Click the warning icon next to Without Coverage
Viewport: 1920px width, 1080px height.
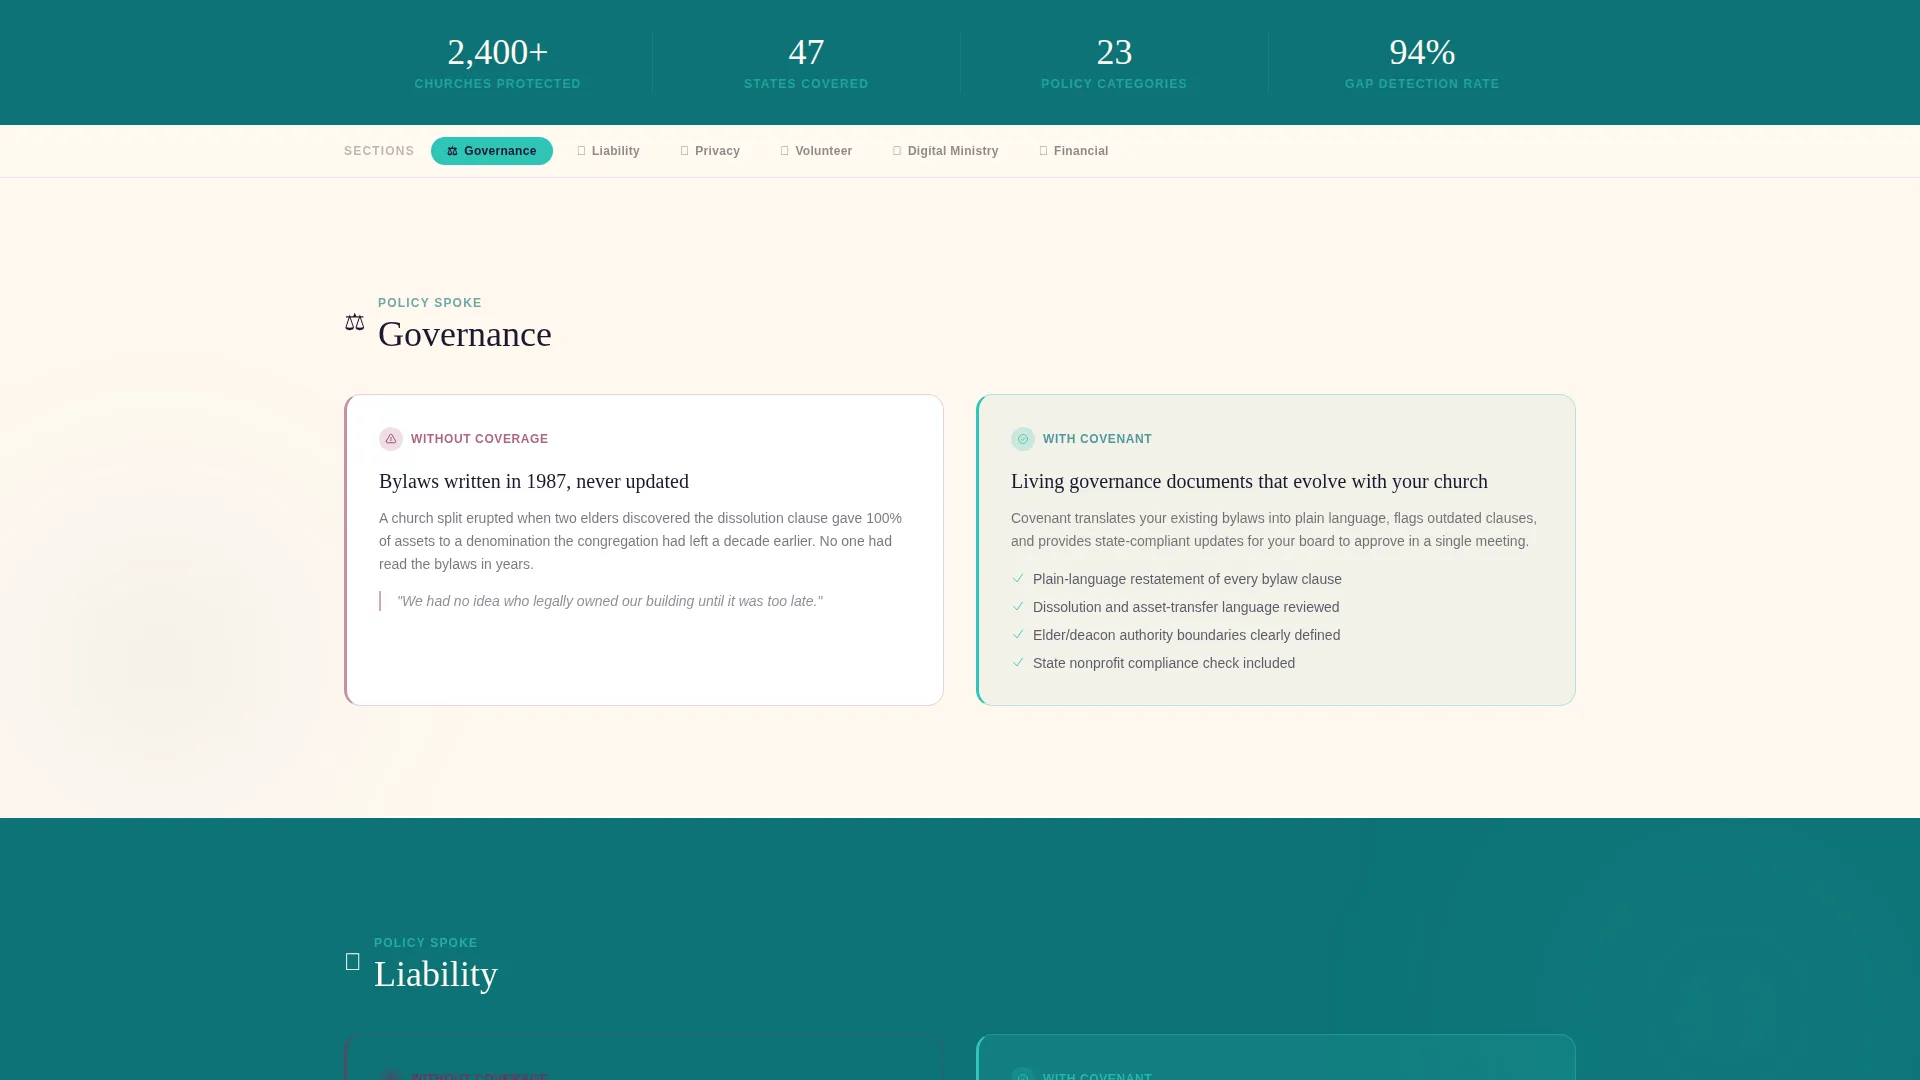pos(391,439)
